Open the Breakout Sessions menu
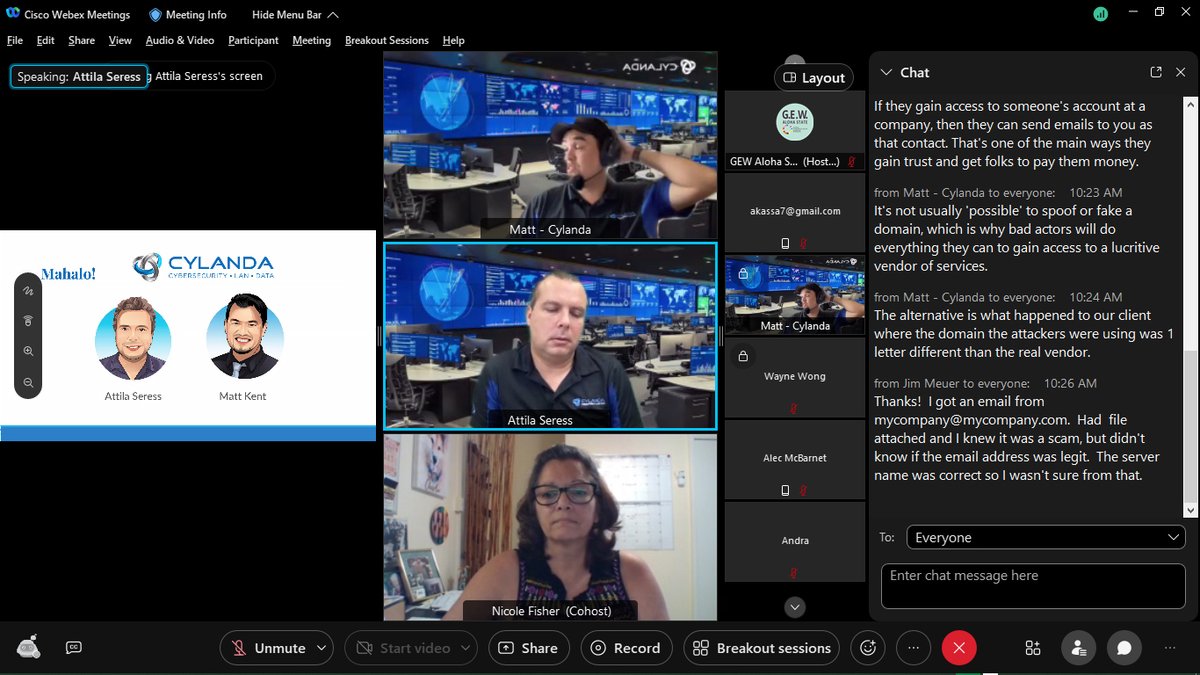 [386, 40]
